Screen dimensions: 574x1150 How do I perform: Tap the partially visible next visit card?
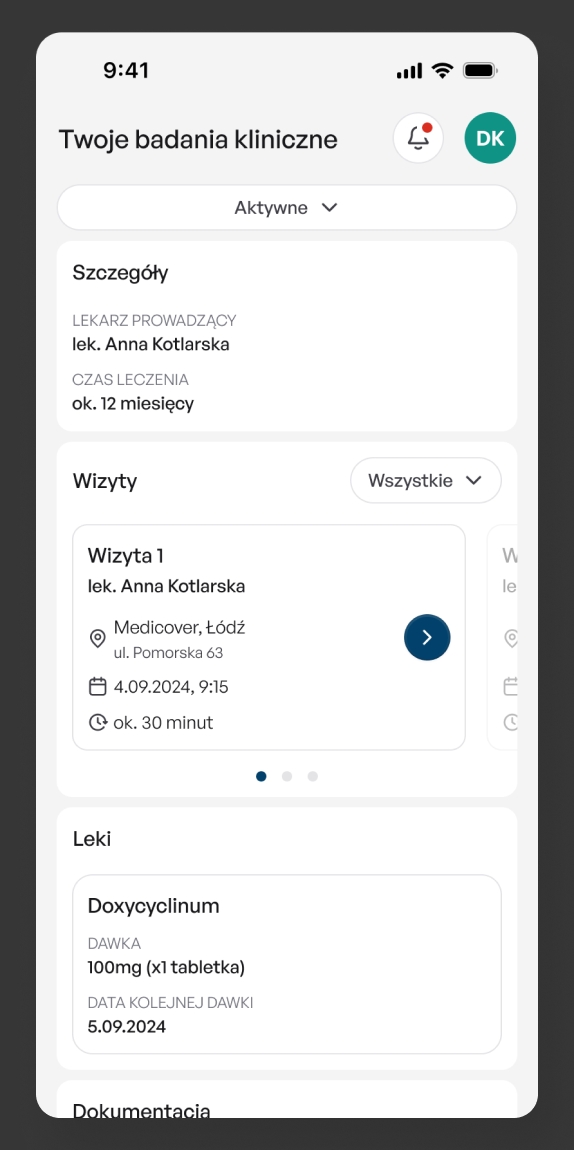(x=503, y=637)
